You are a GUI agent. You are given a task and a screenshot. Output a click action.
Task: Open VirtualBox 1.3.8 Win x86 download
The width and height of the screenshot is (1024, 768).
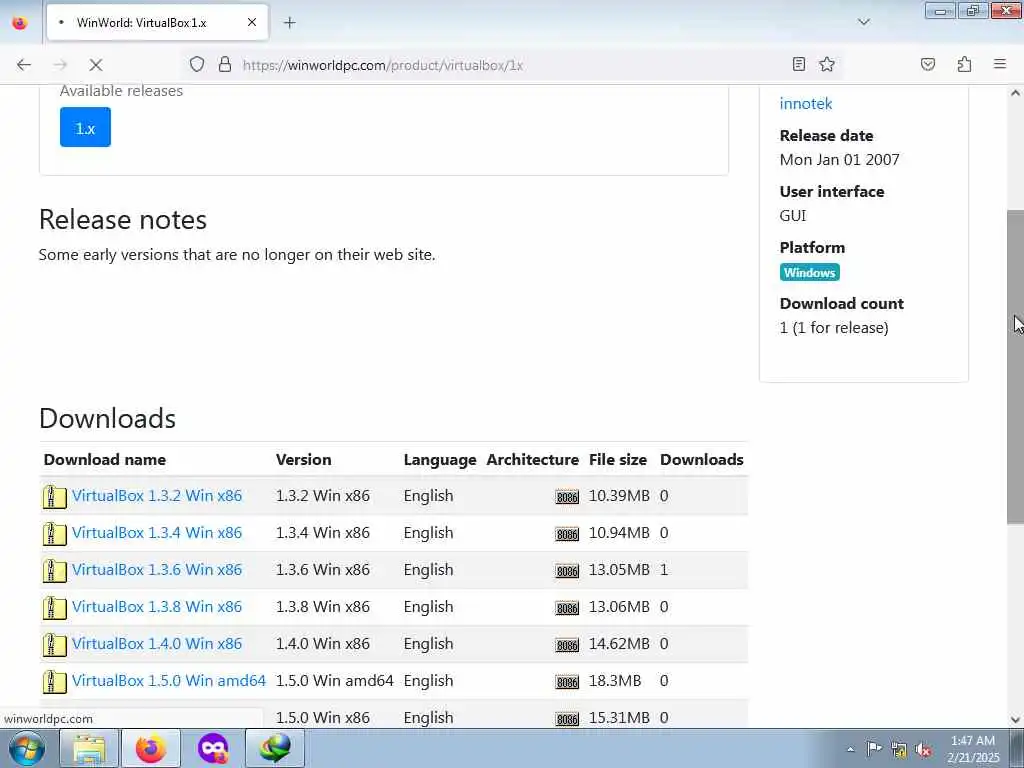157,607
